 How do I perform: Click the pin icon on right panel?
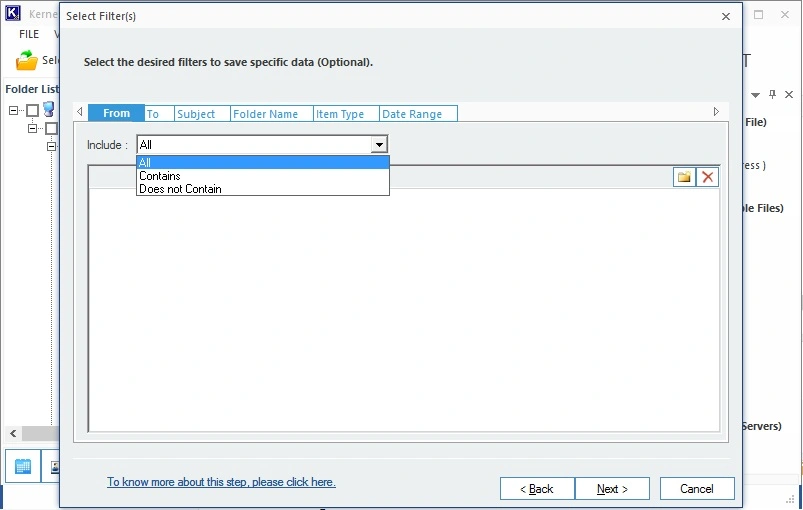point(772,95)
